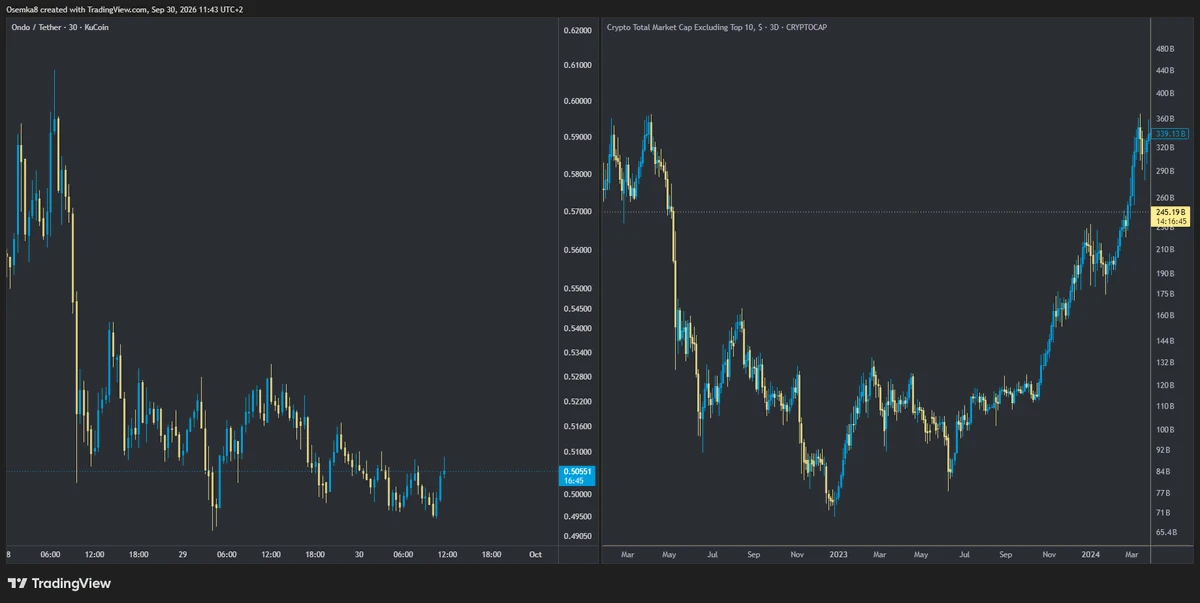Click the 160 B market cap axis label
The image size is (1200, 603).
point(1164,315)
